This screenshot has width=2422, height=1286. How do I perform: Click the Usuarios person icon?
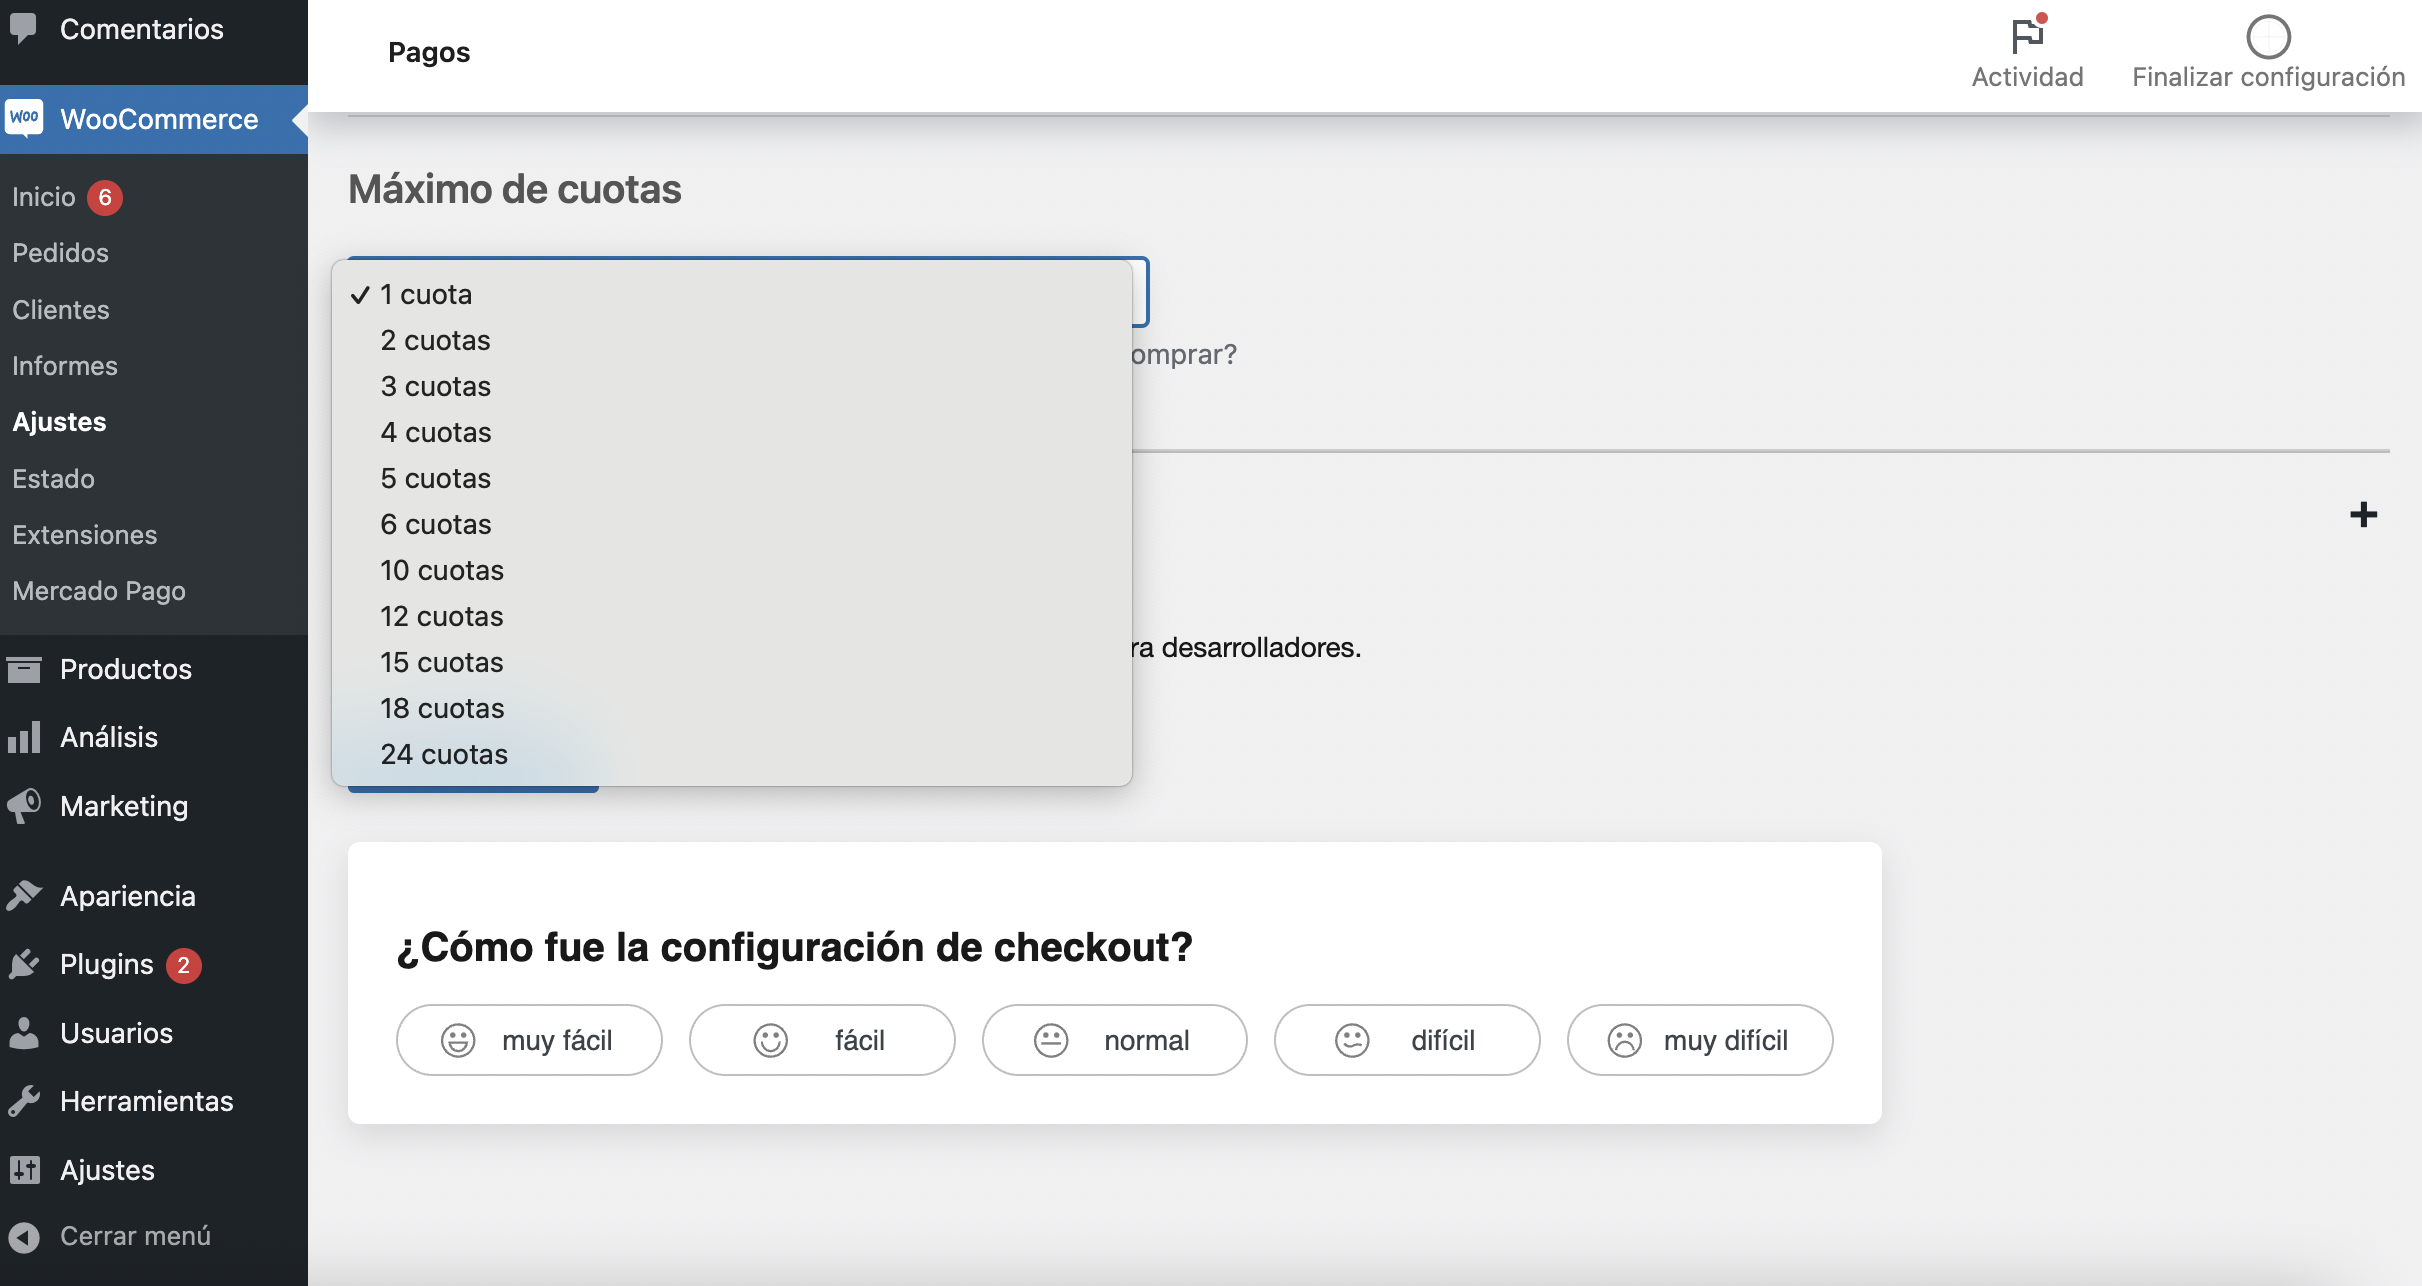pos(24,1032)
